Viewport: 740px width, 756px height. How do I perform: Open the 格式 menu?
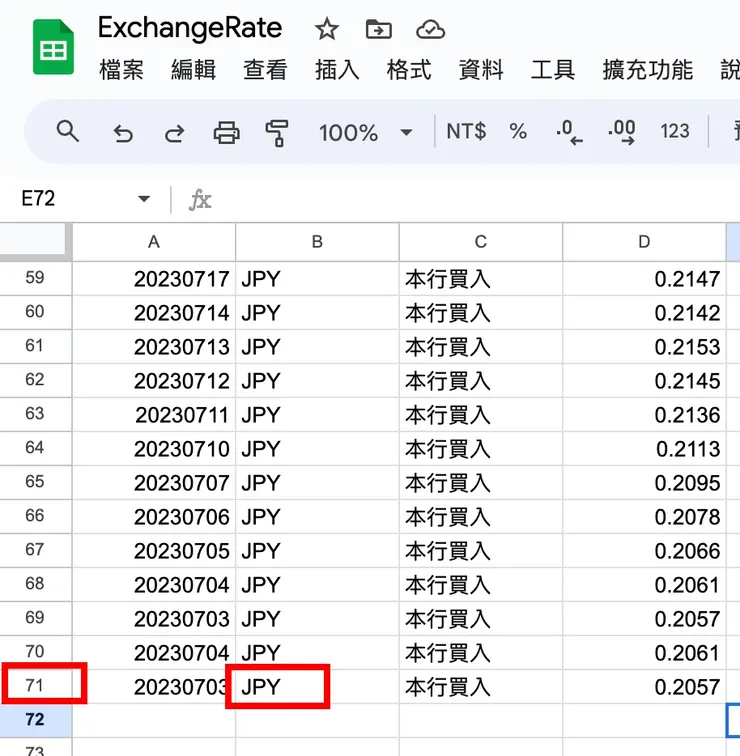(409, 70)
